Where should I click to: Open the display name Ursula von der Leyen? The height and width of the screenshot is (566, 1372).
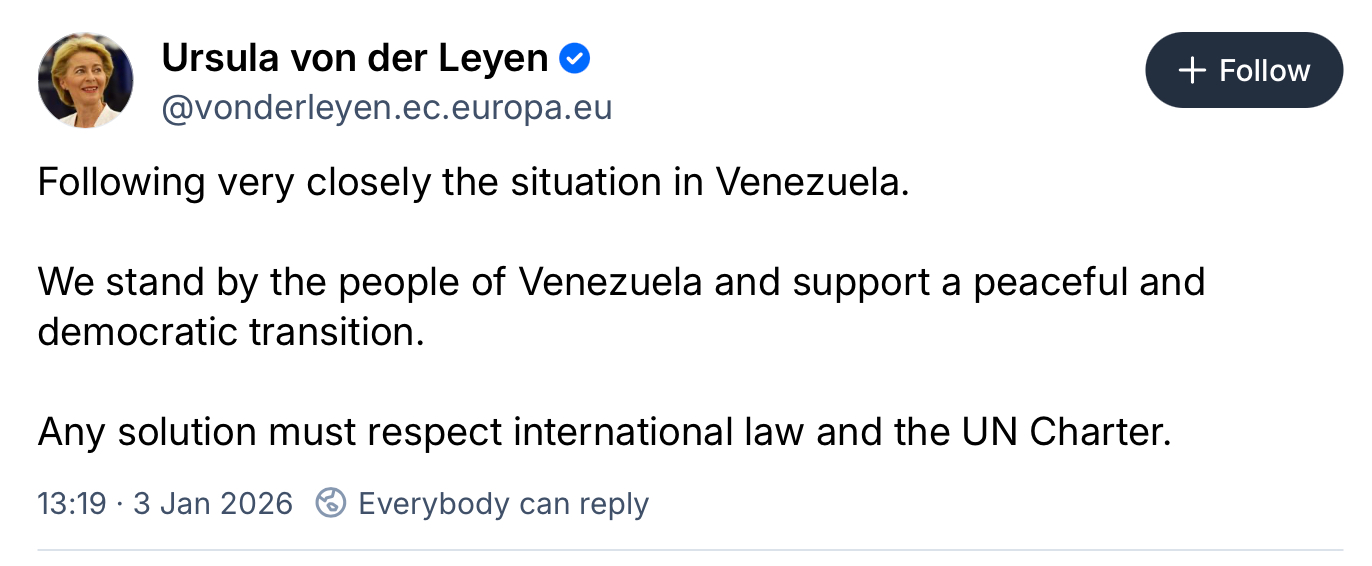click(354, 59)
